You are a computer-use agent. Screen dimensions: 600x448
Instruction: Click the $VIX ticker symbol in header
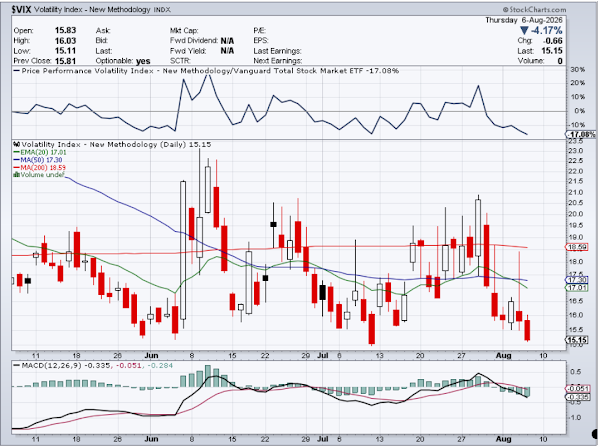21,10
